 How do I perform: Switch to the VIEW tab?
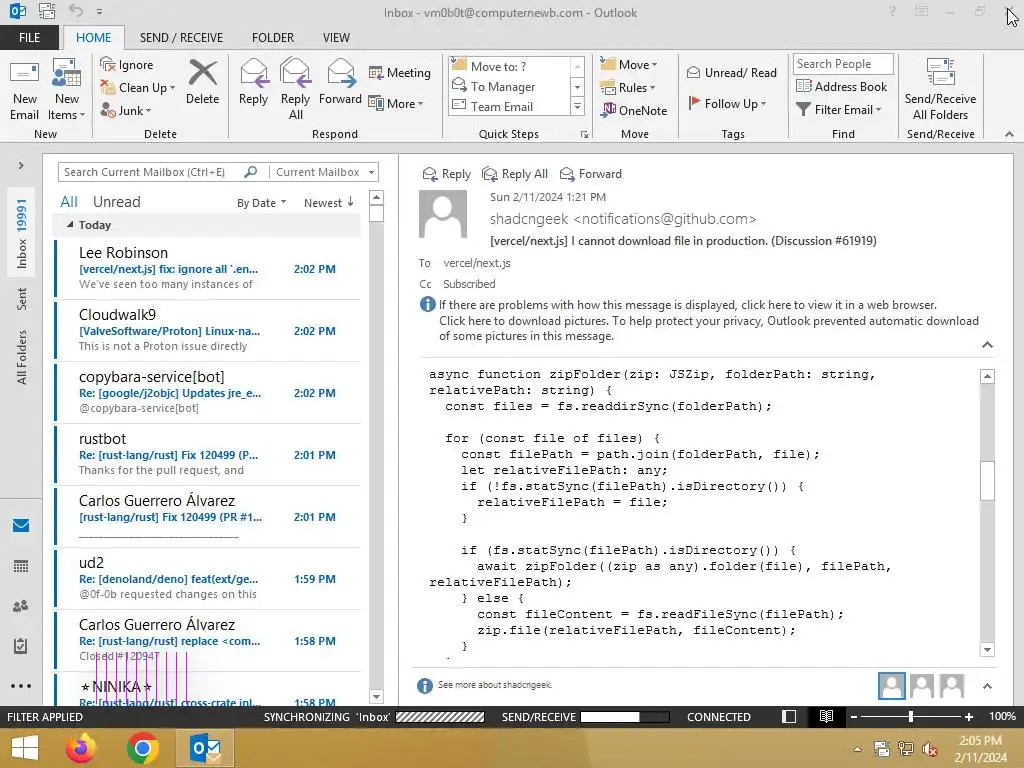336,38
